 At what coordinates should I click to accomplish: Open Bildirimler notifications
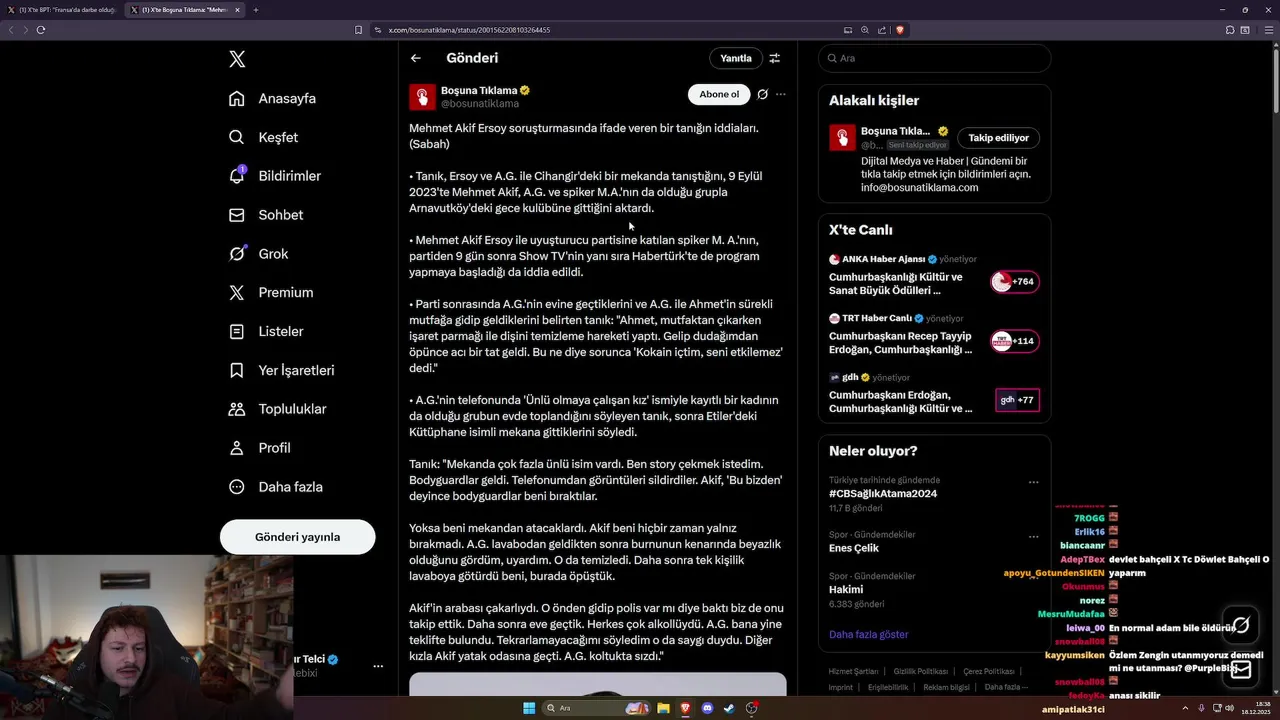tap(275, 176)
